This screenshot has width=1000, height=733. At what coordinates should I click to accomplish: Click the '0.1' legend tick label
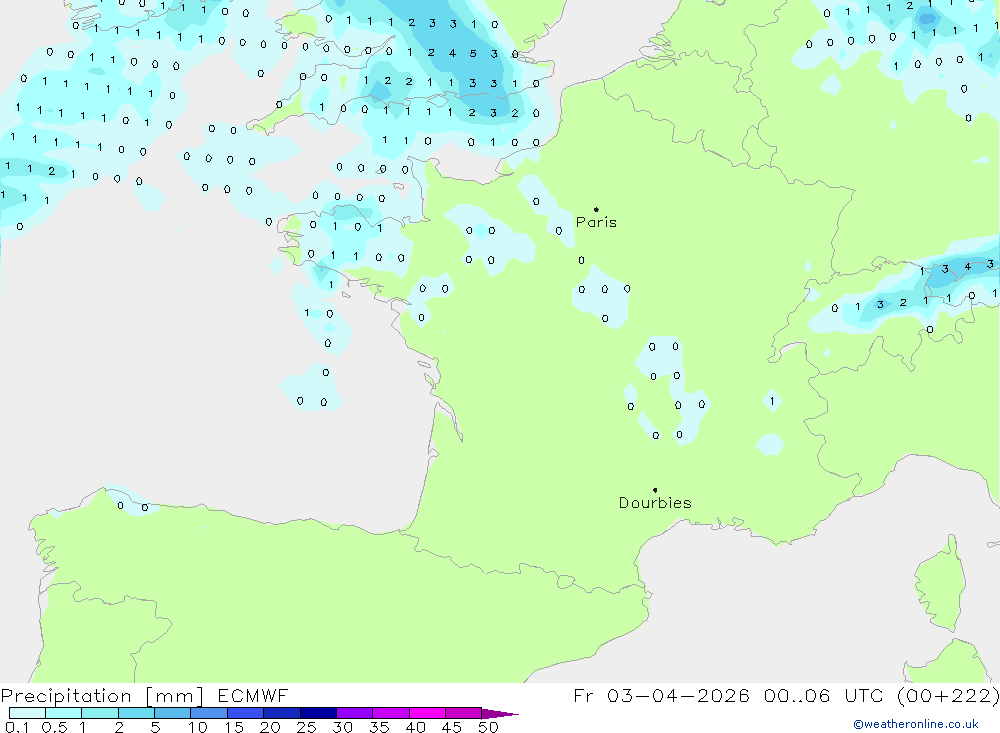click(17, 727)
